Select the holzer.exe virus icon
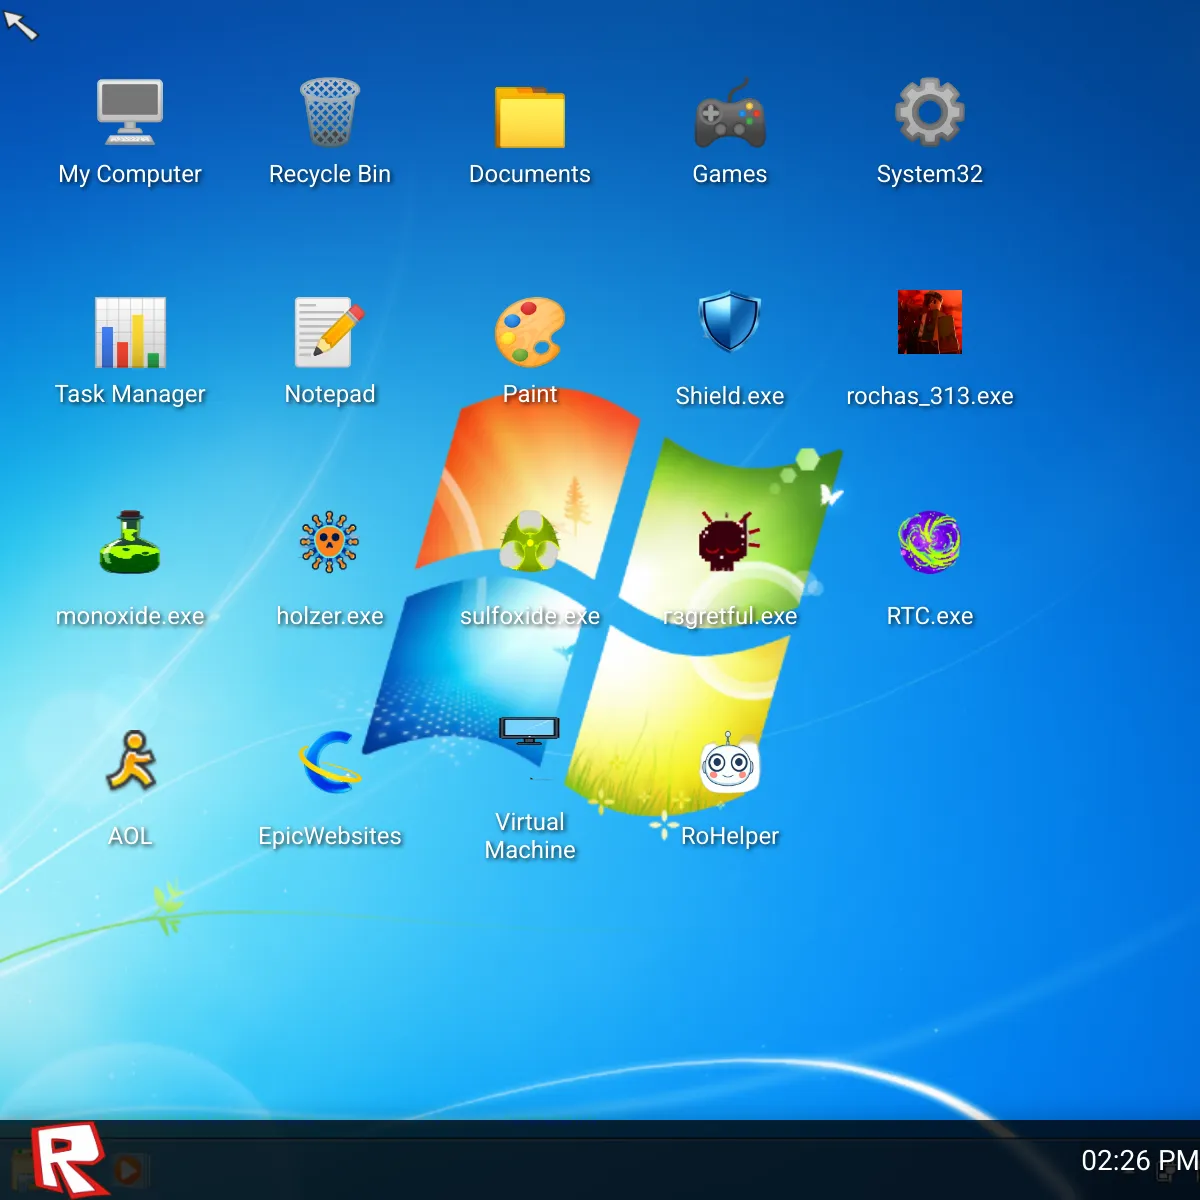 (330, 542)
